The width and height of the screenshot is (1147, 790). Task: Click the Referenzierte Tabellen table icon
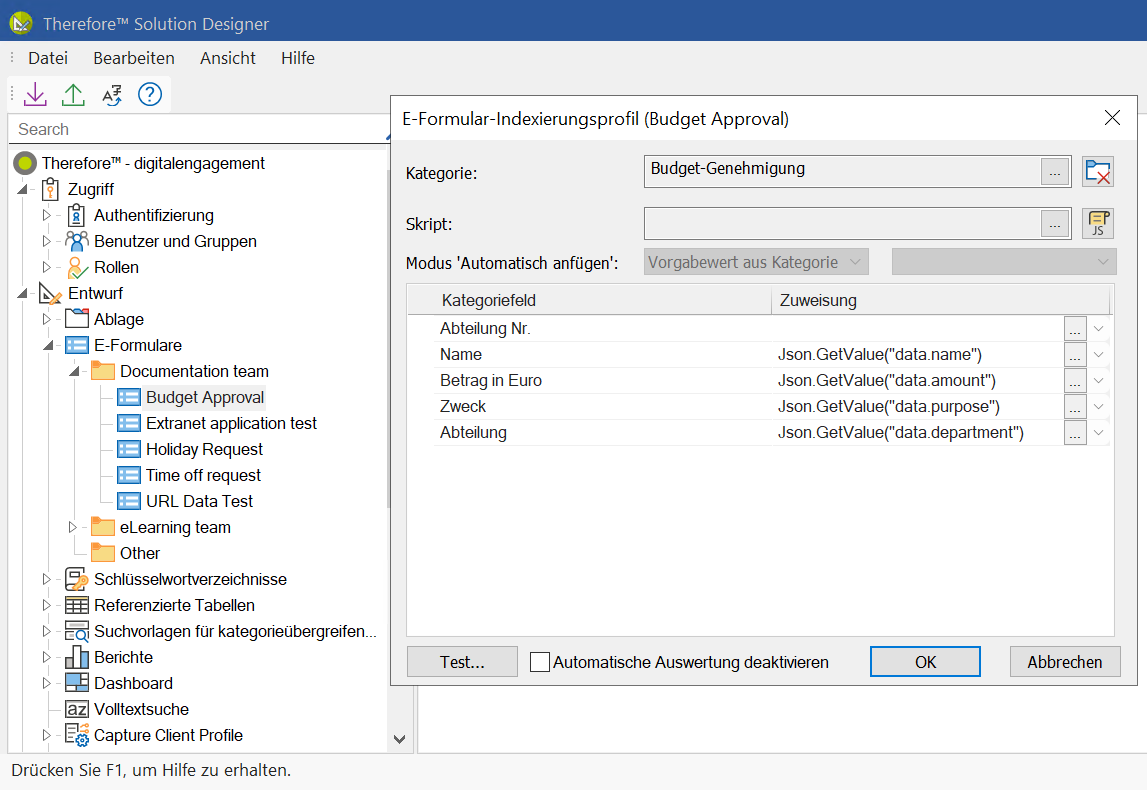77,606
